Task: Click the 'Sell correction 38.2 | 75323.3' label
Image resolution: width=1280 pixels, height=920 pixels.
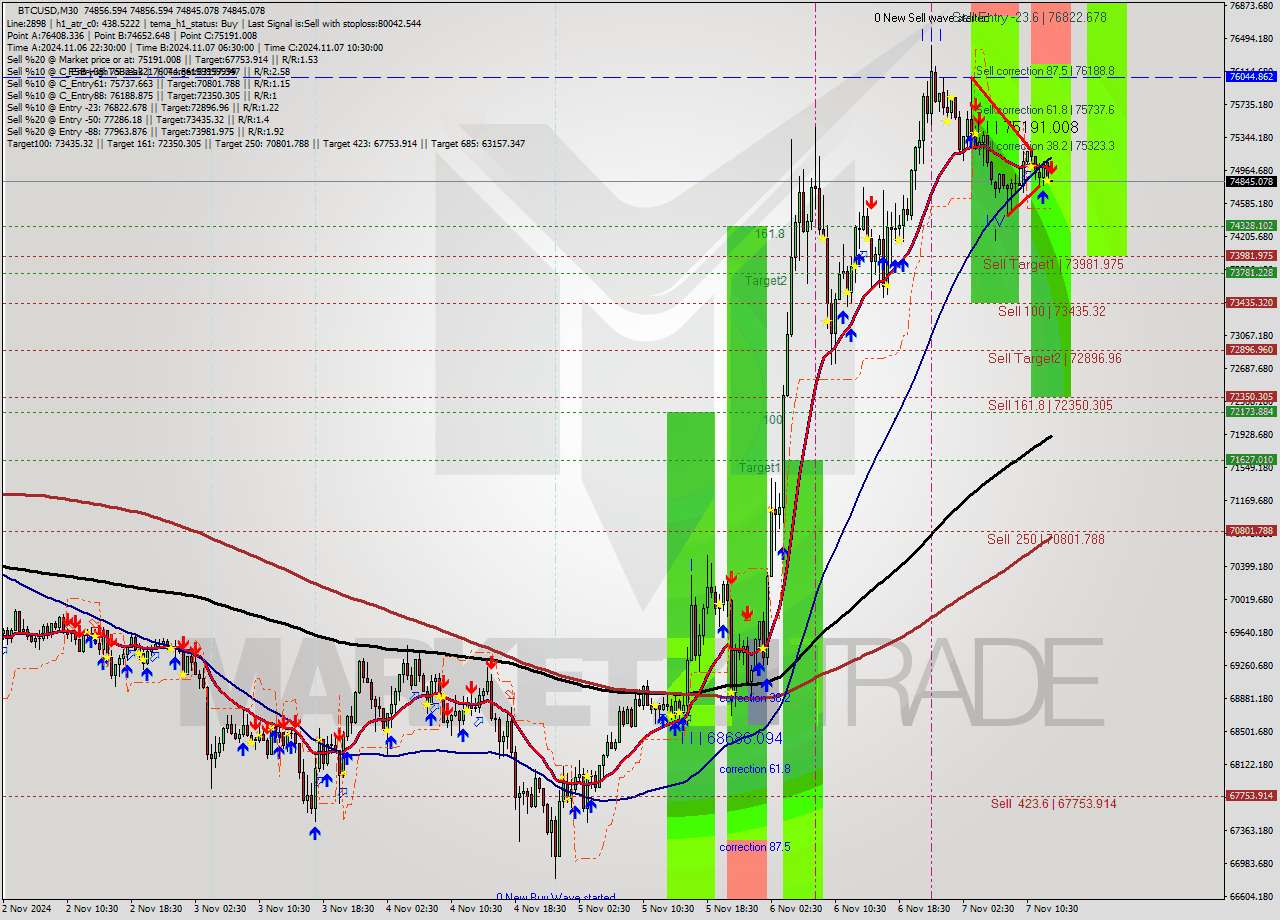Action: (x=1046, y=145)
